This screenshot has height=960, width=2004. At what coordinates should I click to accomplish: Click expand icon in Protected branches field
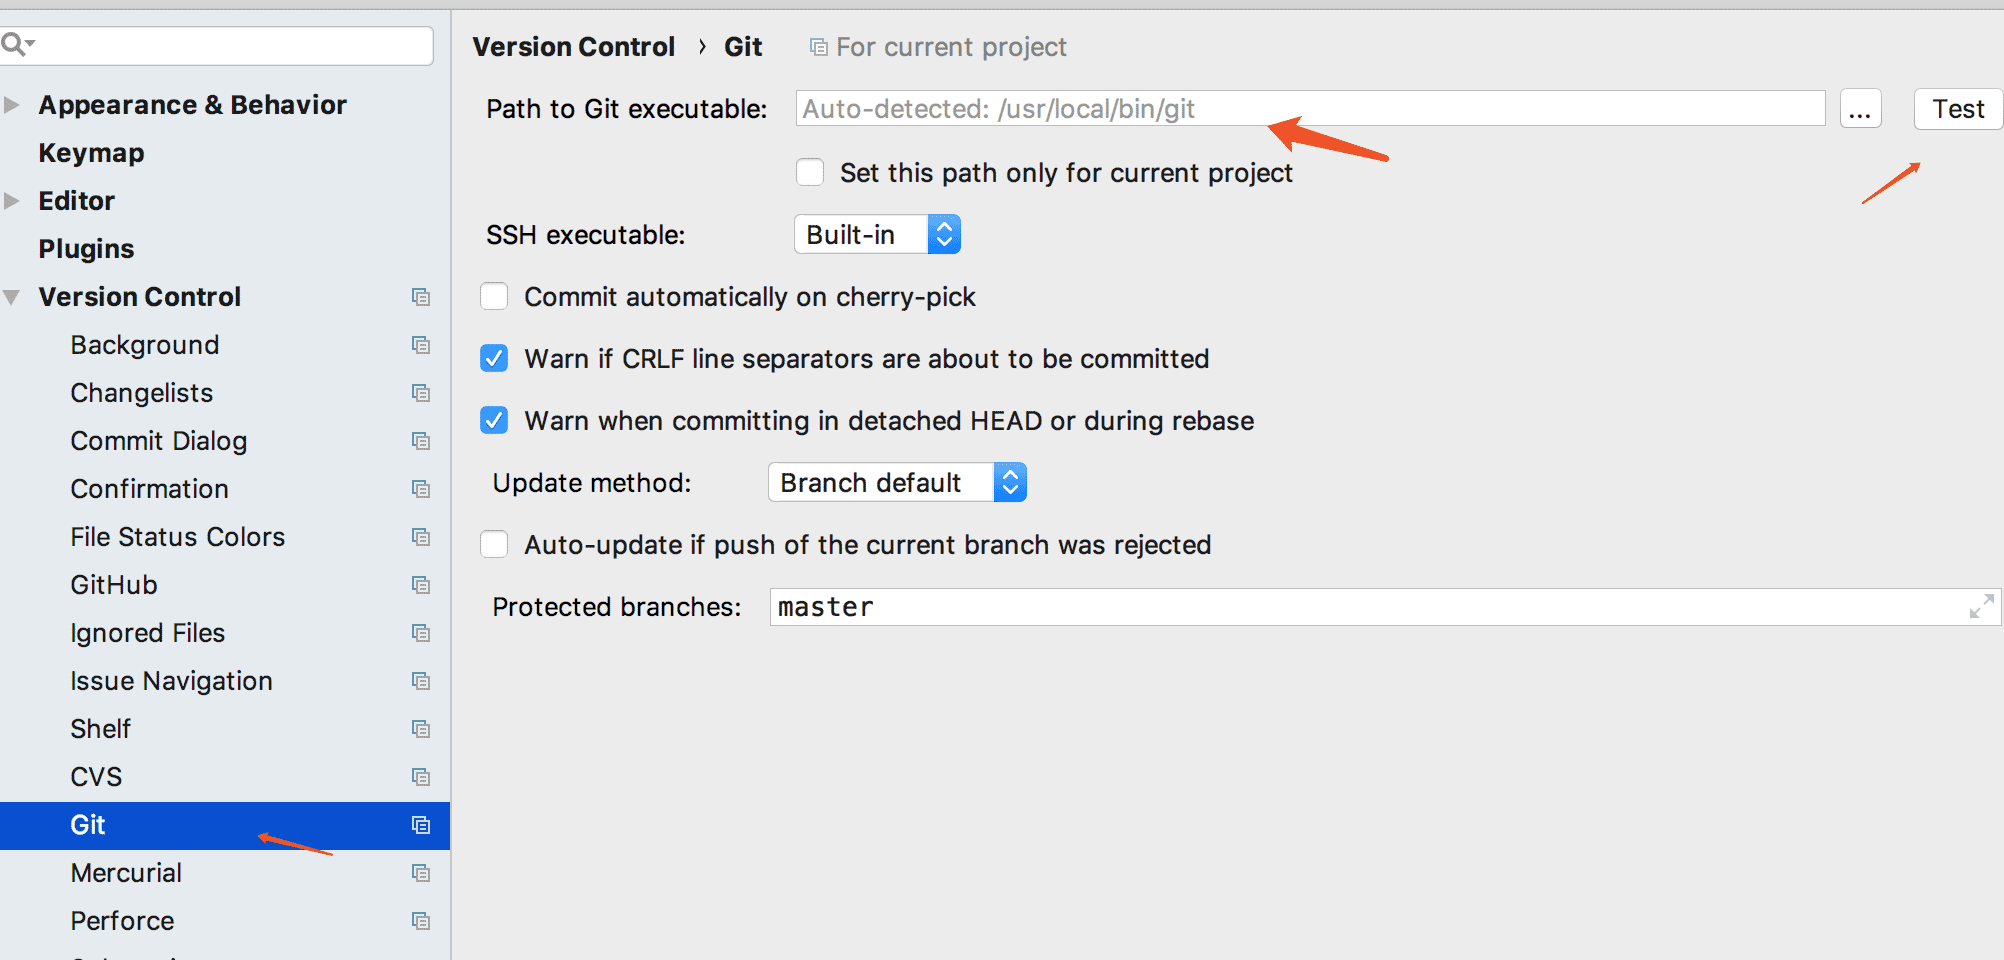coord(1981,606)
